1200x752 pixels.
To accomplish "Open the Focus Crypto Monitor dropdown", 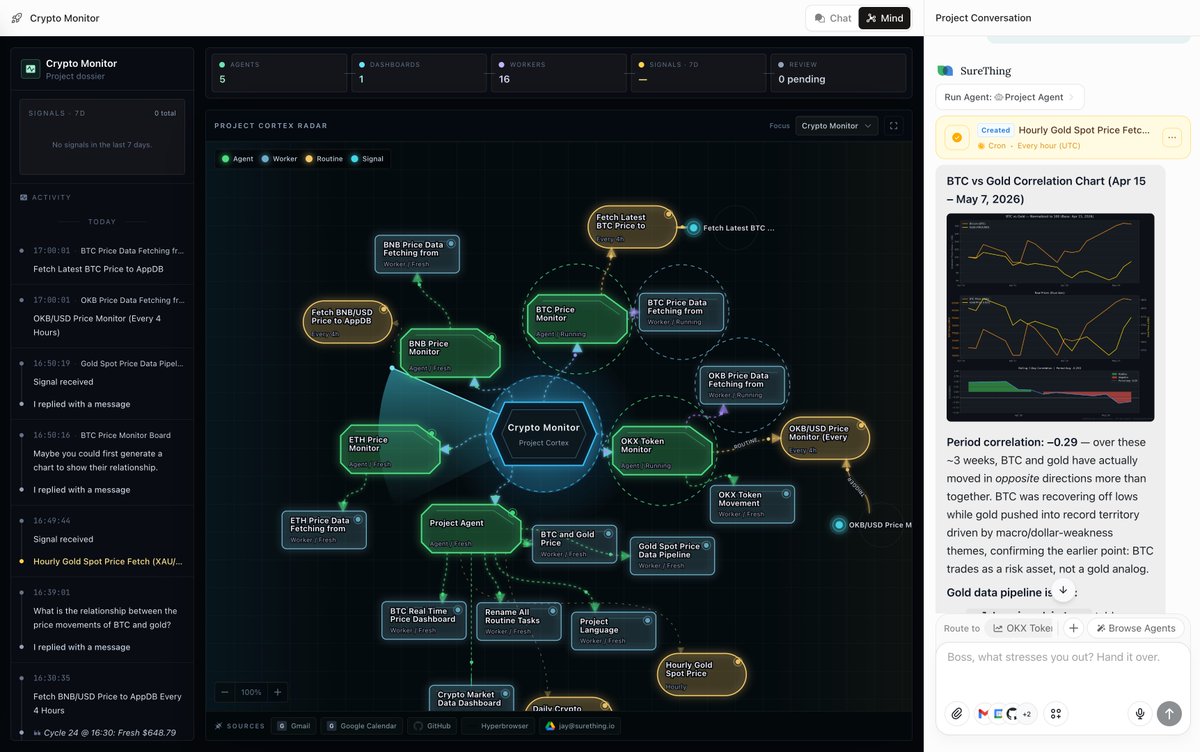I will pos(837,126).
